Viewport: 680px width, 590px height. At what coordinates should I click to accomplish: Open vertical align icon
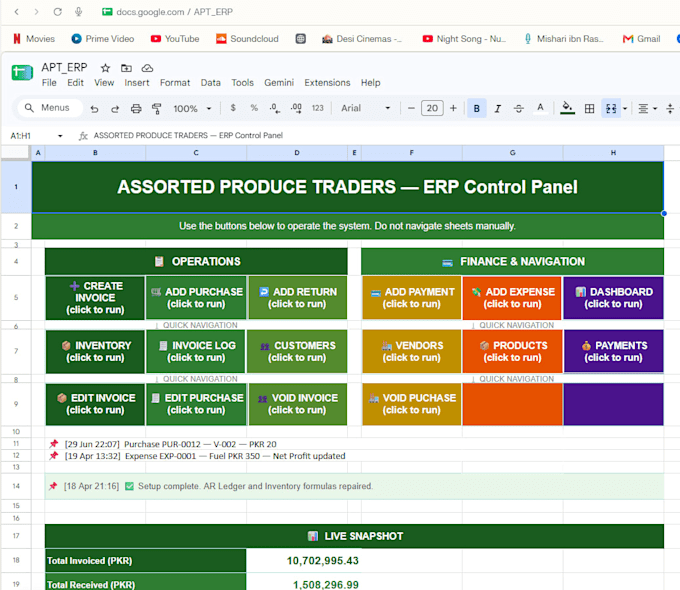[670, 108]
